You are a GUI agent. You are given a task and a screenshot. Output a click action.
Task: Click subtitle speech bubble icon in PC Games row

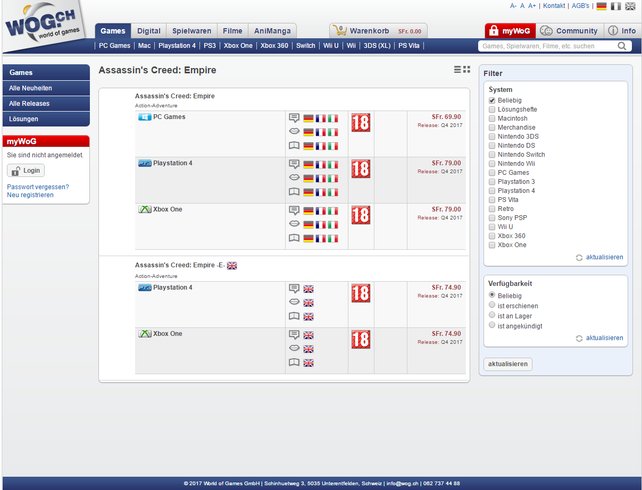(294, 118)
